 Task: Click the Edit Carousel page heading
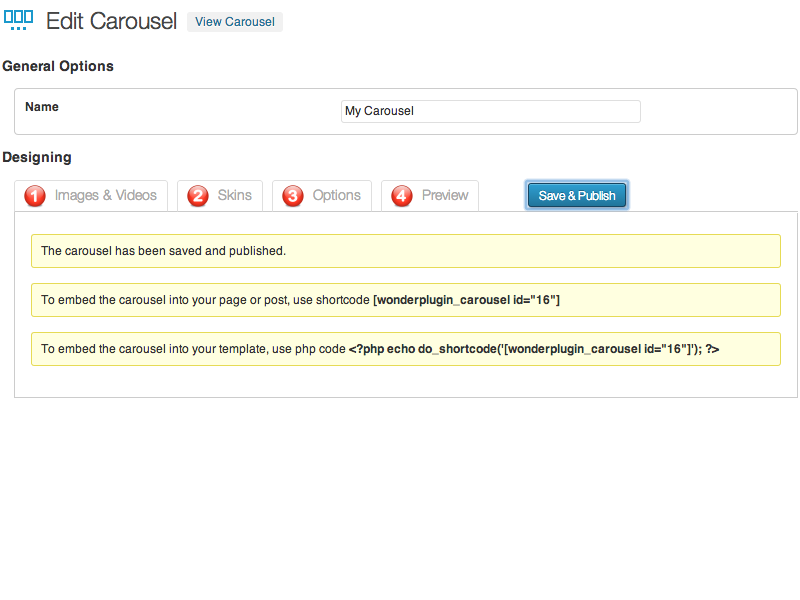coord(111,21)
